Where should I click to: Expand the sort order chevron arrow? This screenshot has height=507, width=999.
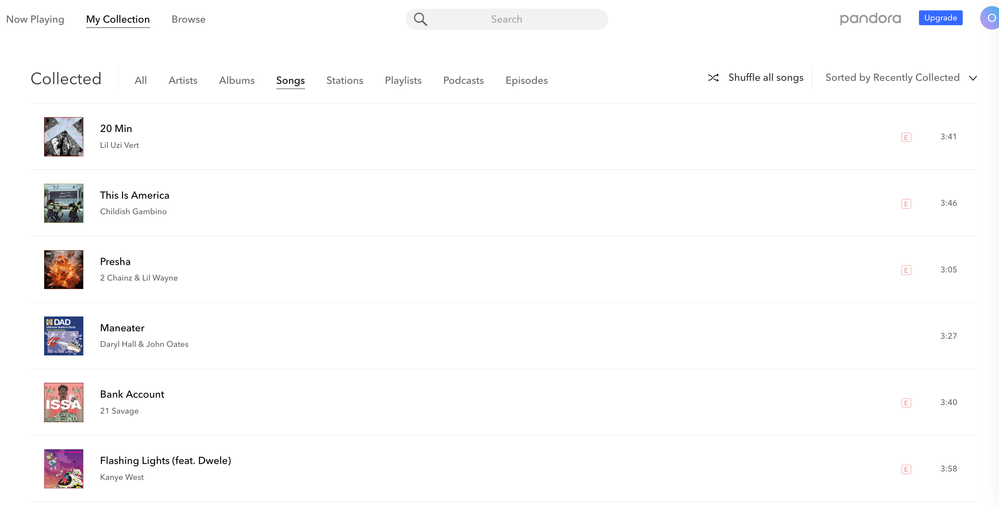point(973,78)
